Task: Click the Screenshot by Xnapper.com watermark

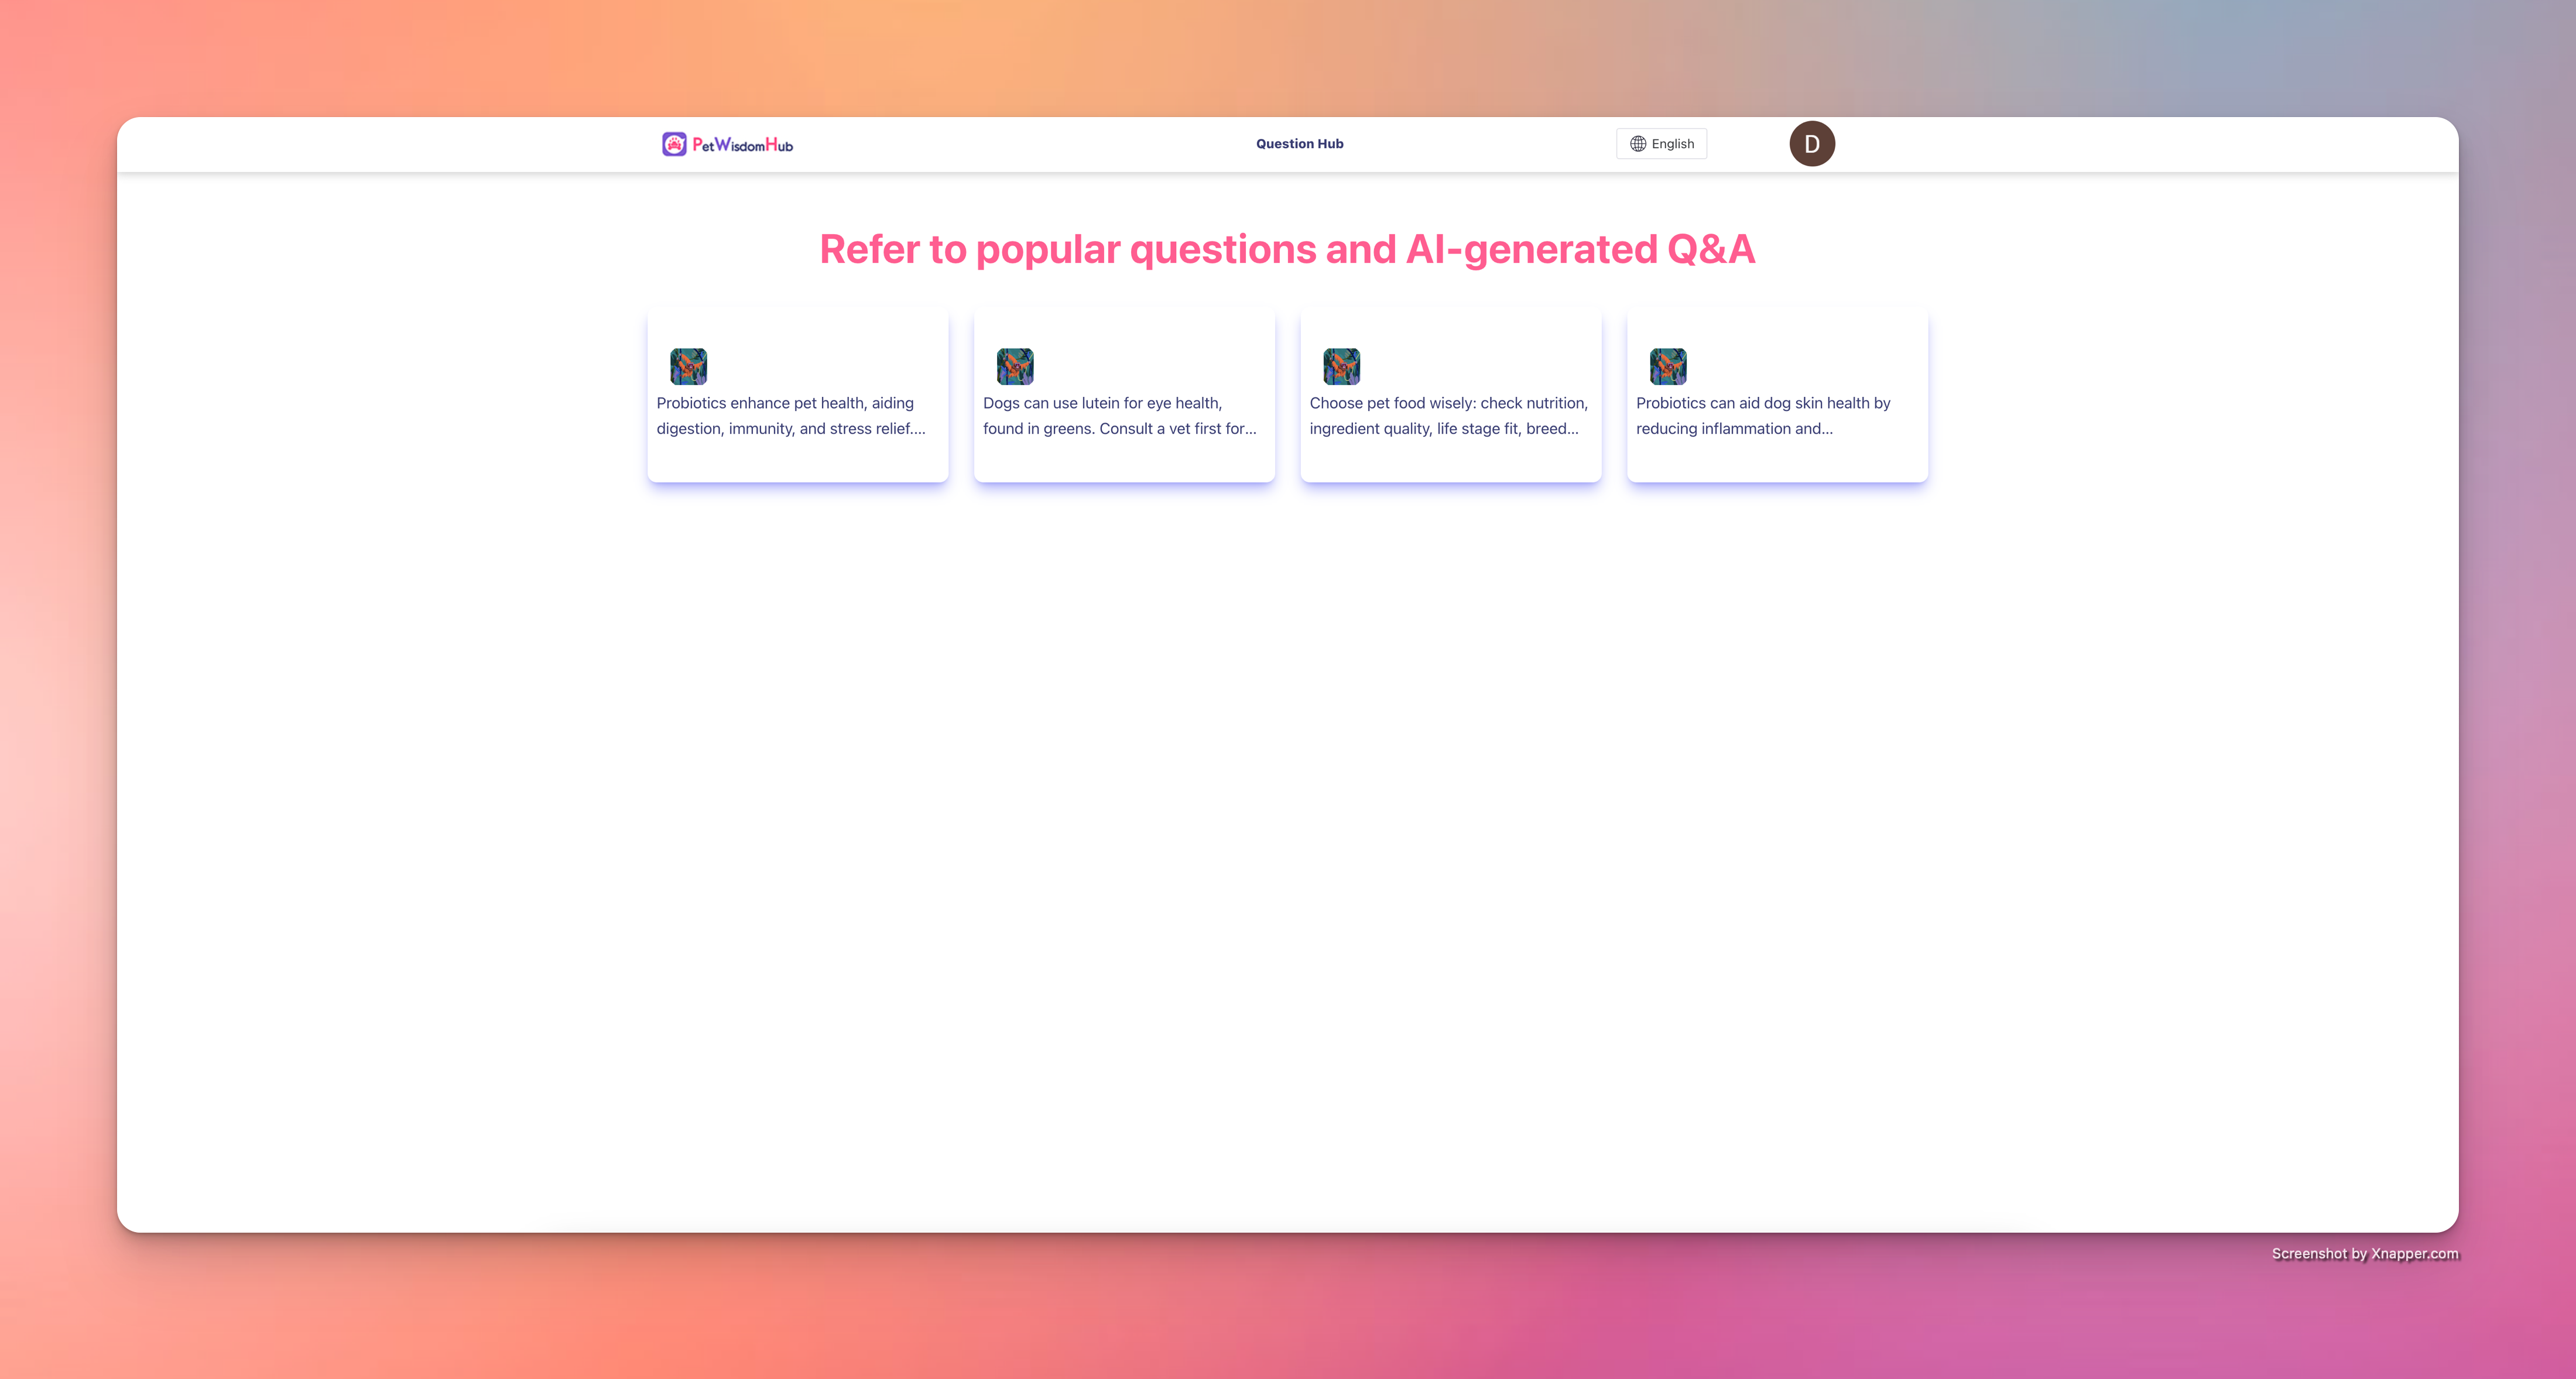Action: (x=2364, y=1253)
